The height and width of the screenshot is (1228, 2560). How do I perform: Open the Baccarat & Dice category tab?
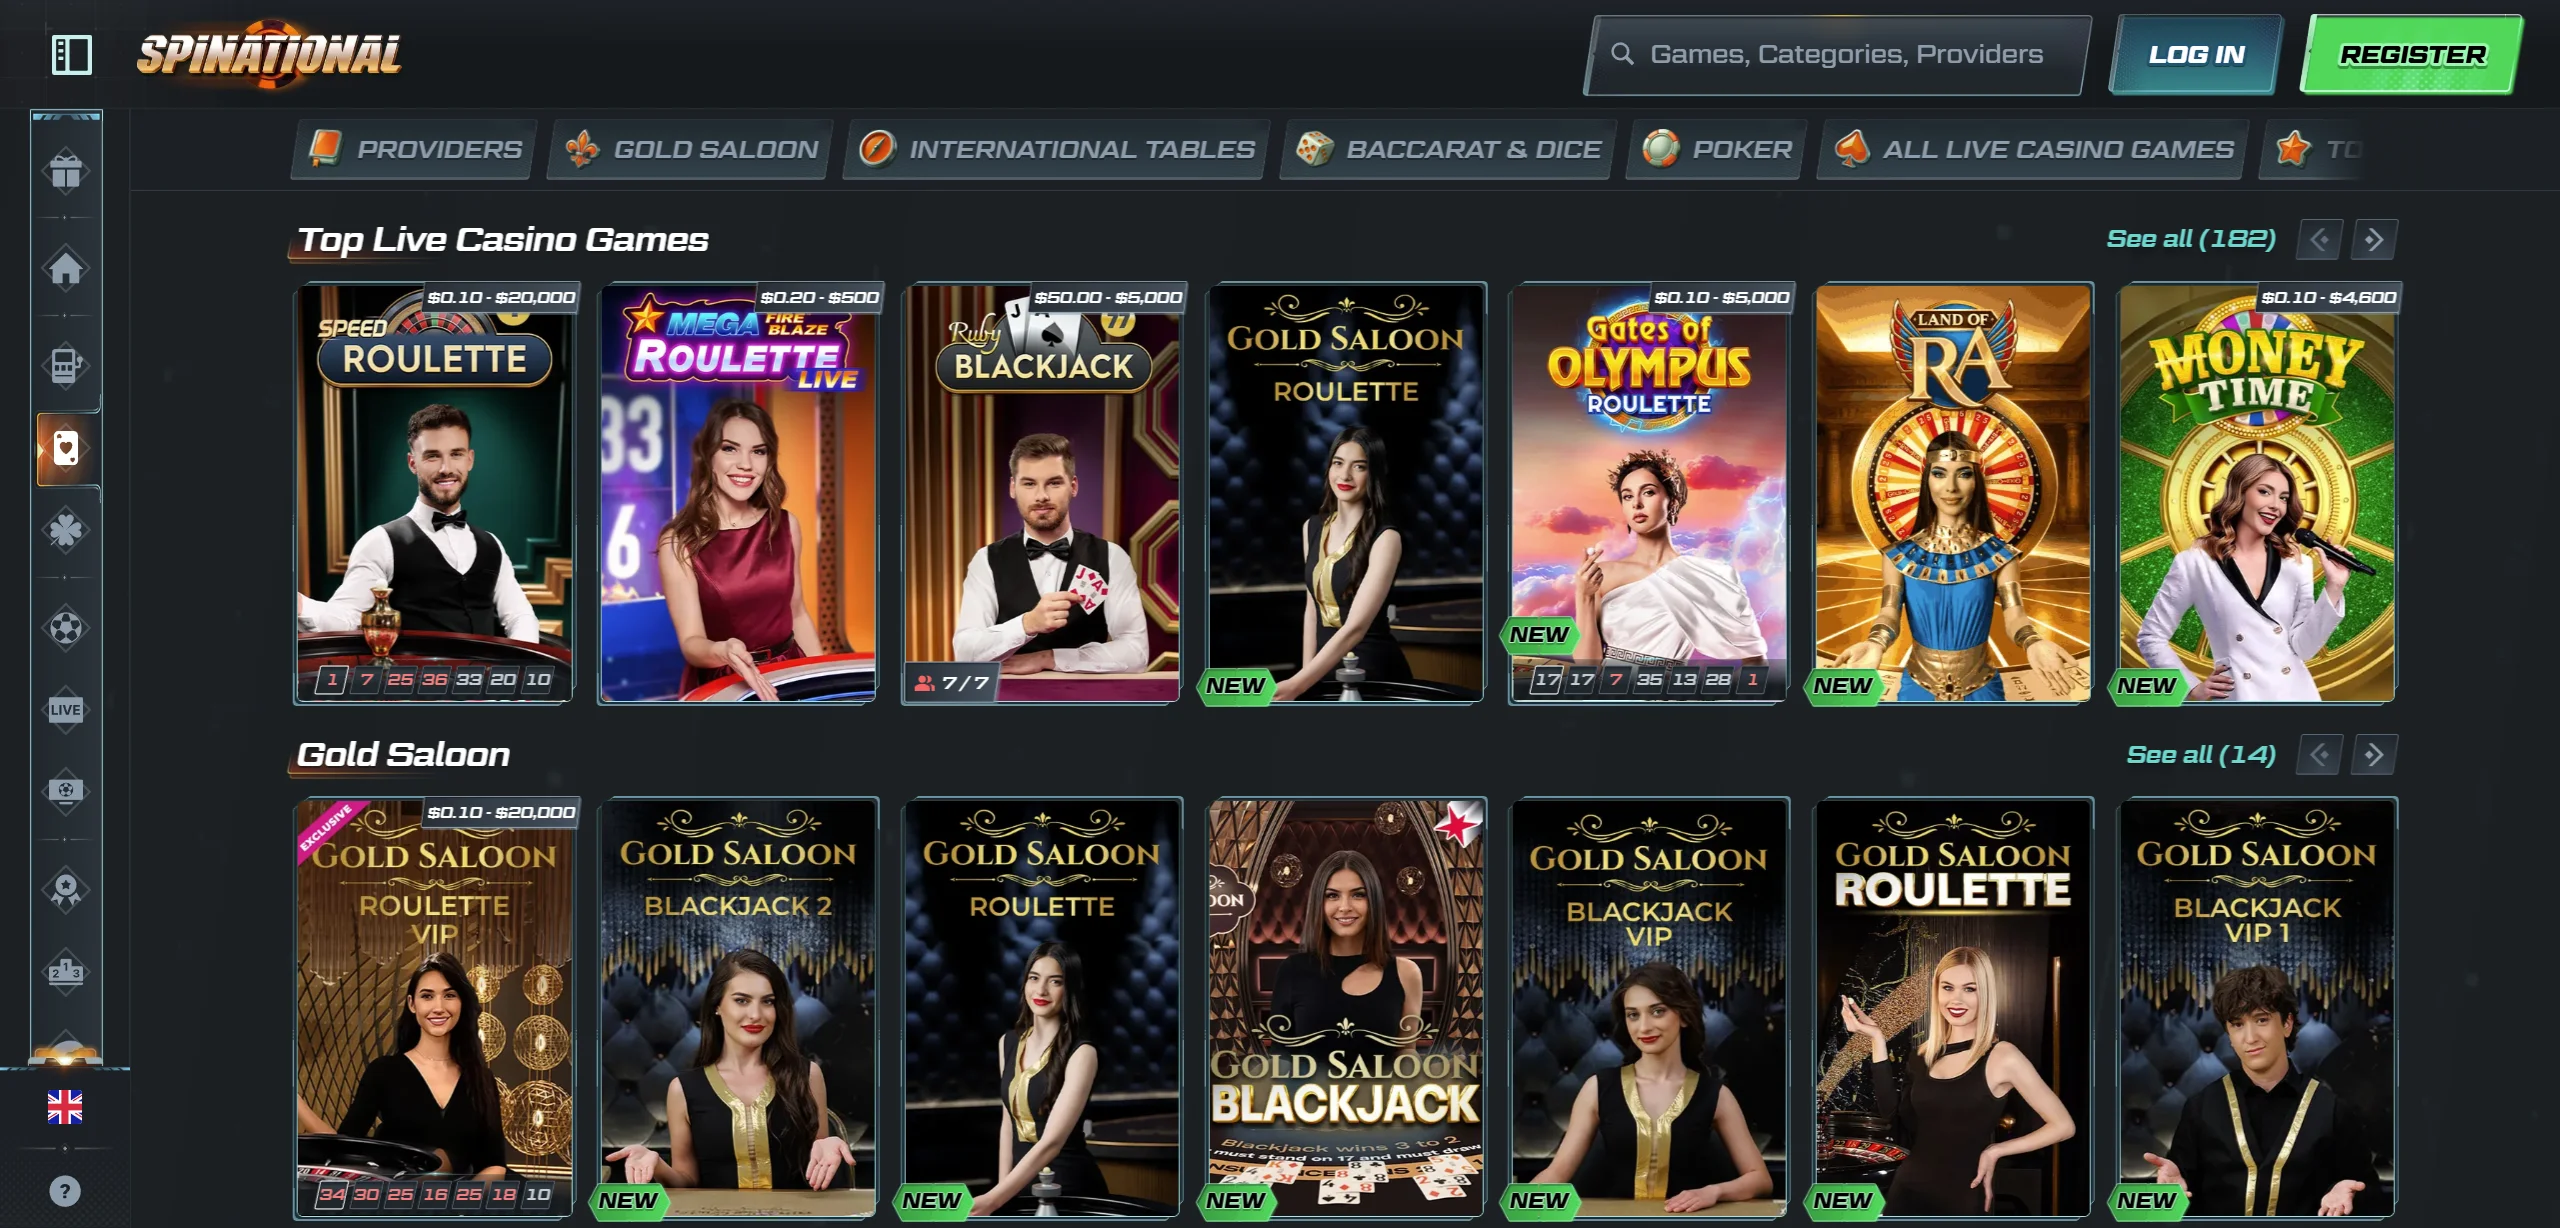tap(1448, 149)
